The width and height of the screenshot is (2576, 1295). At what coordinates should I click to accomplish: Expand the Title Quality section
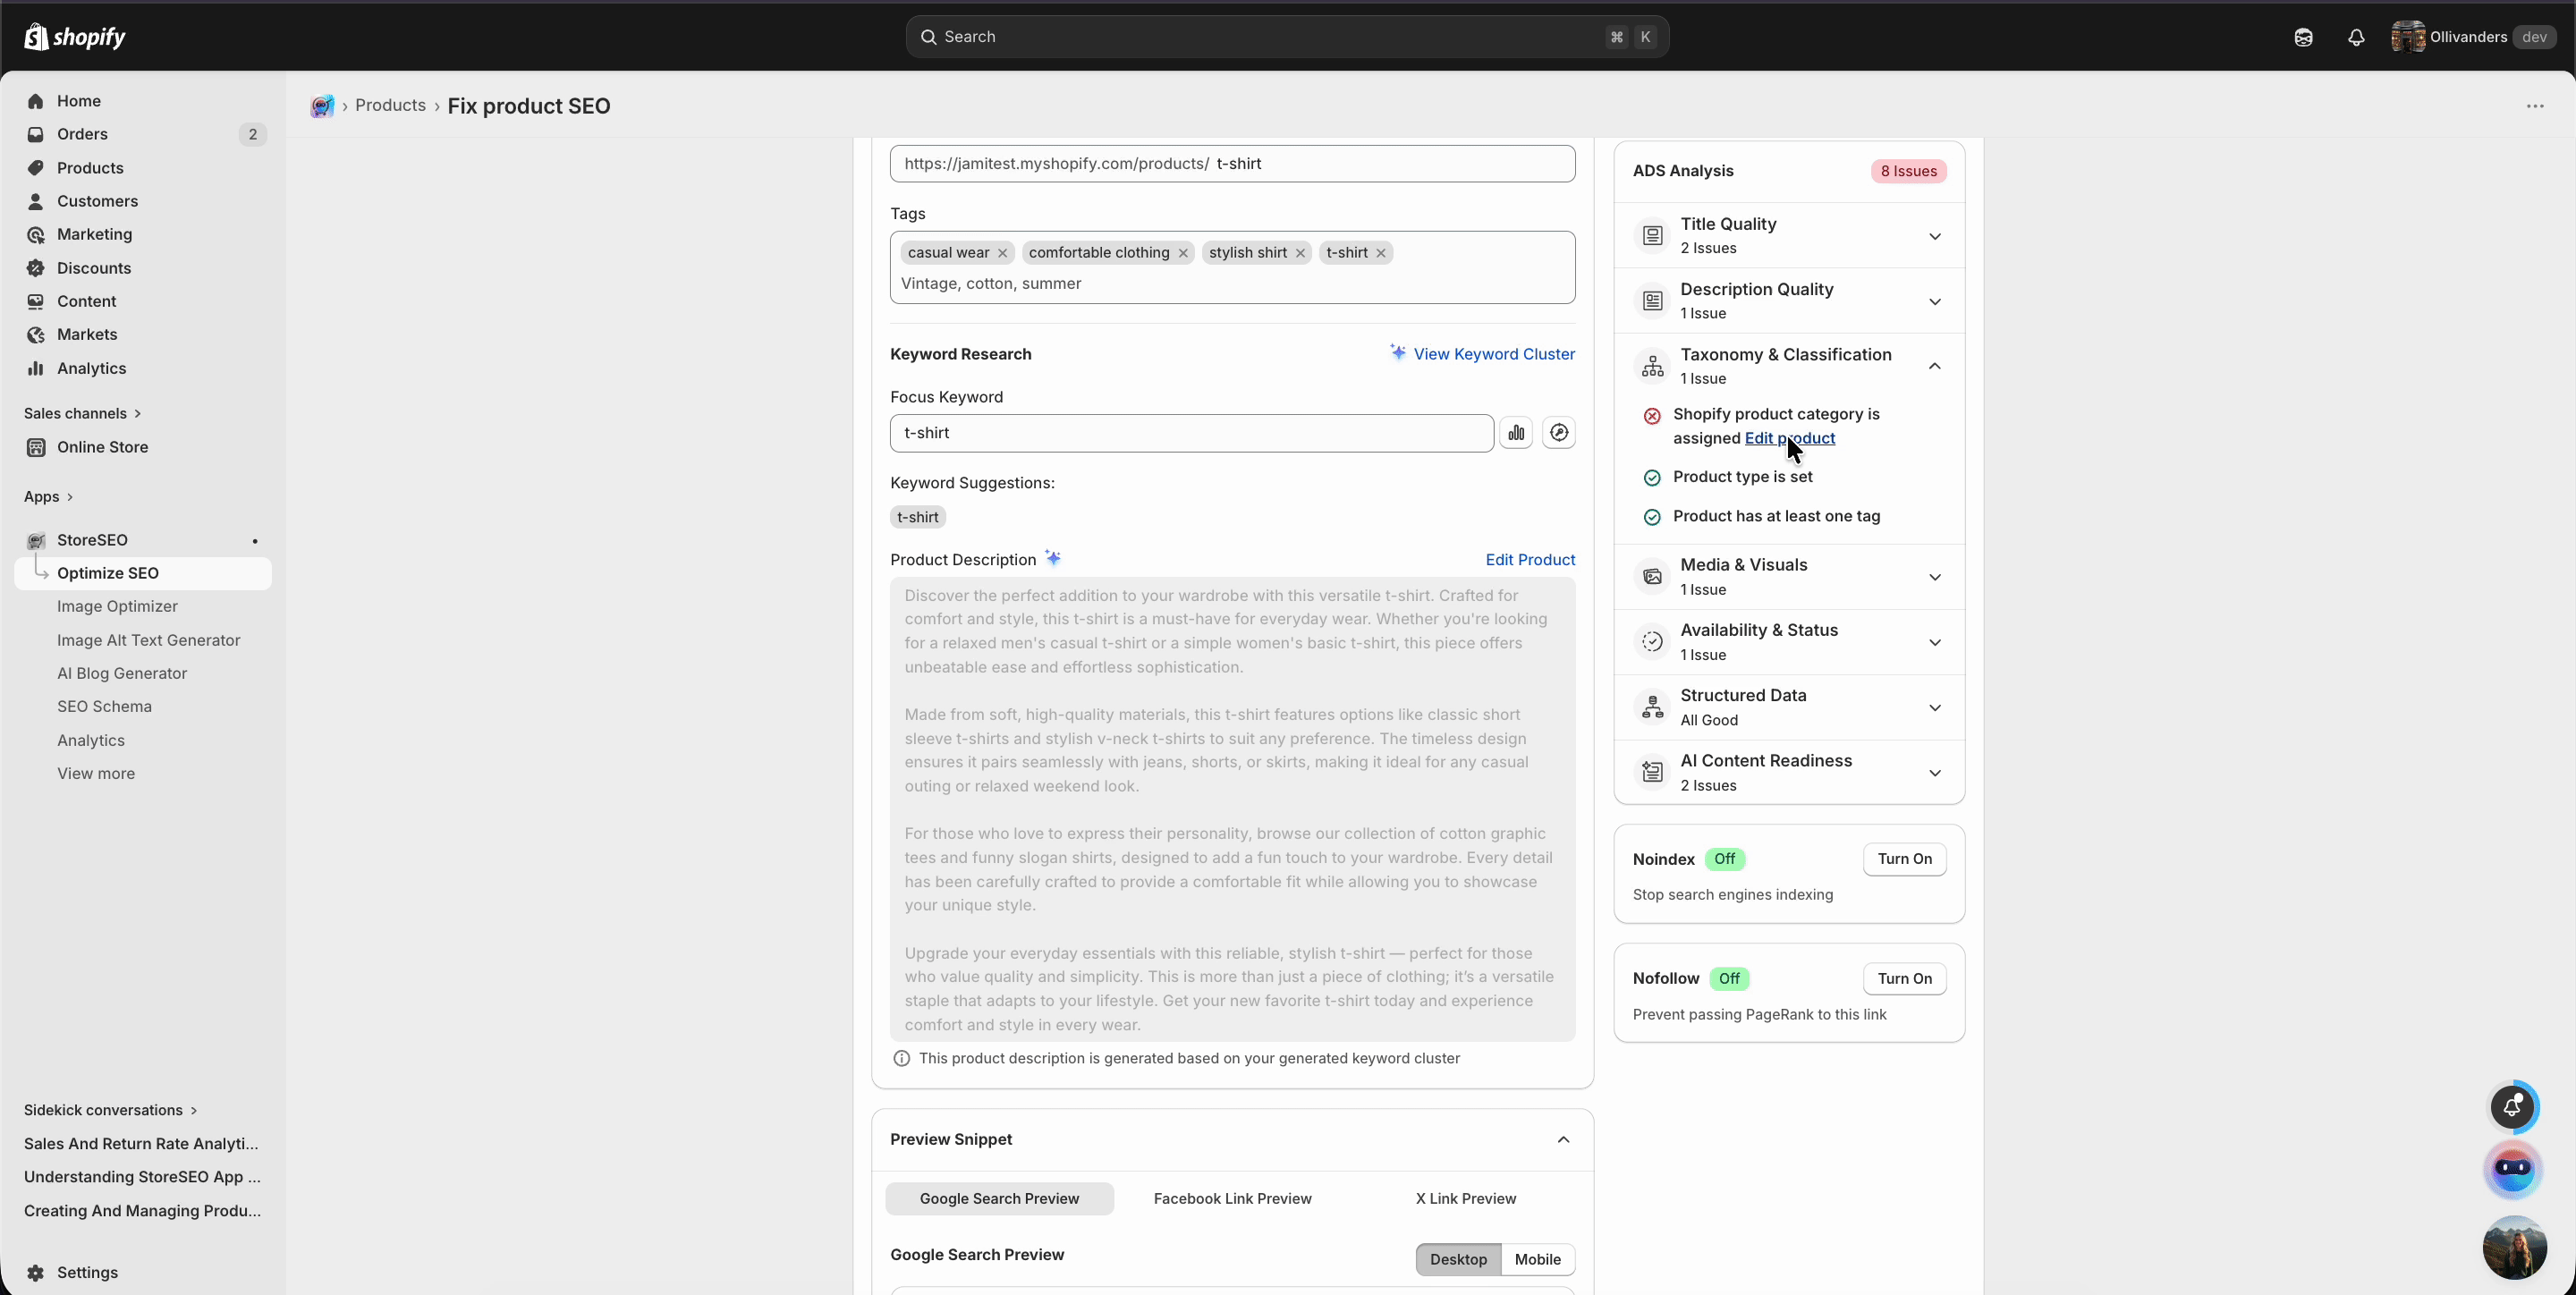pos(1934,236)
